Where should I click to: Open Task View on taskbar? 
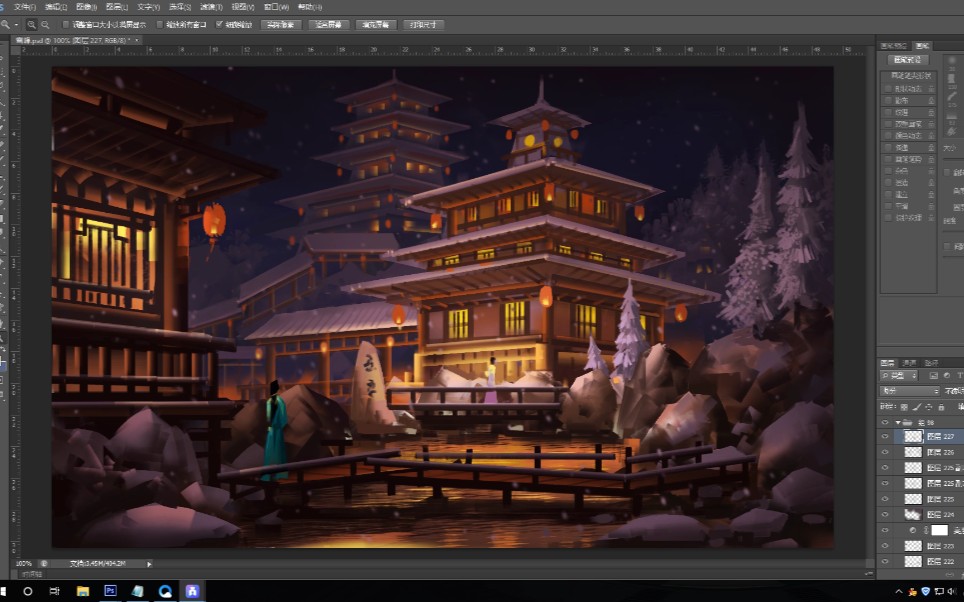55,591
